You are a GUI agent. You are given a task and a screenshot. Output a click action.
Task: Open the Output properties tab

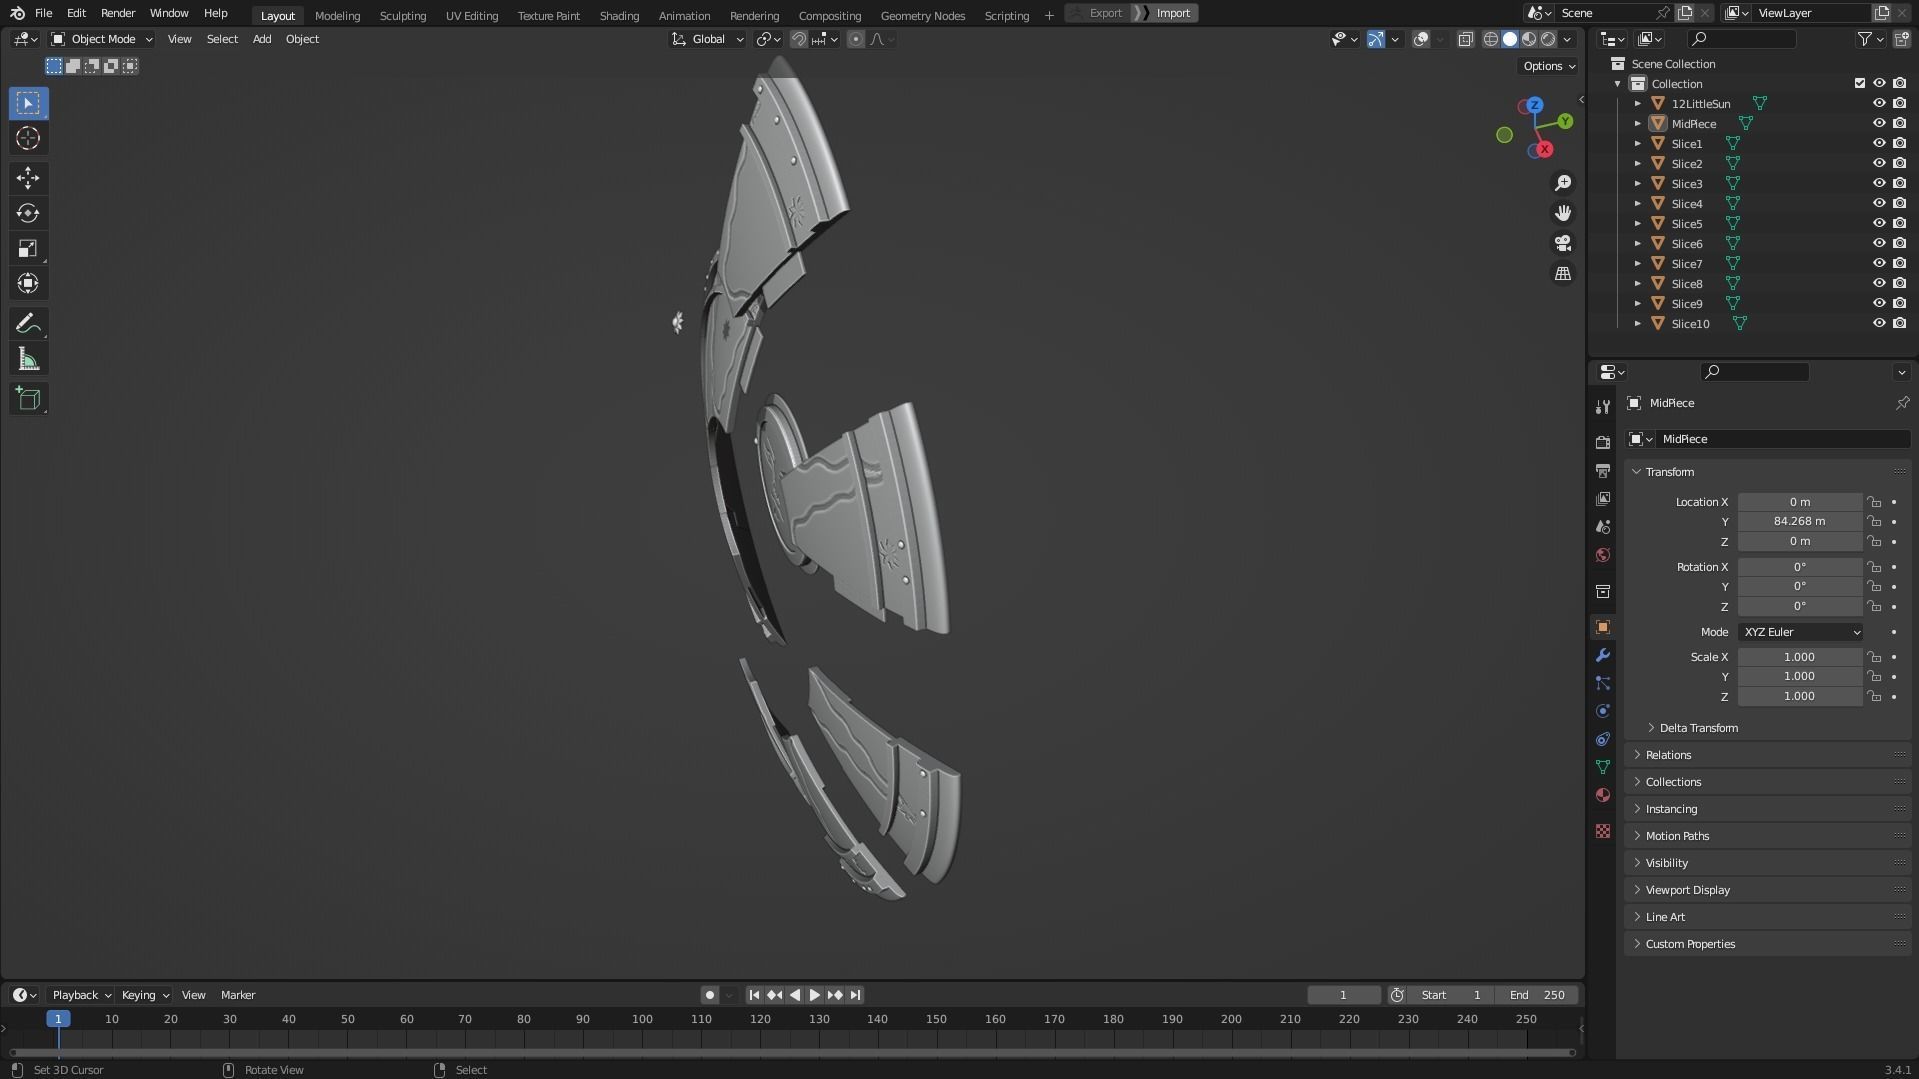(1603, 470)
